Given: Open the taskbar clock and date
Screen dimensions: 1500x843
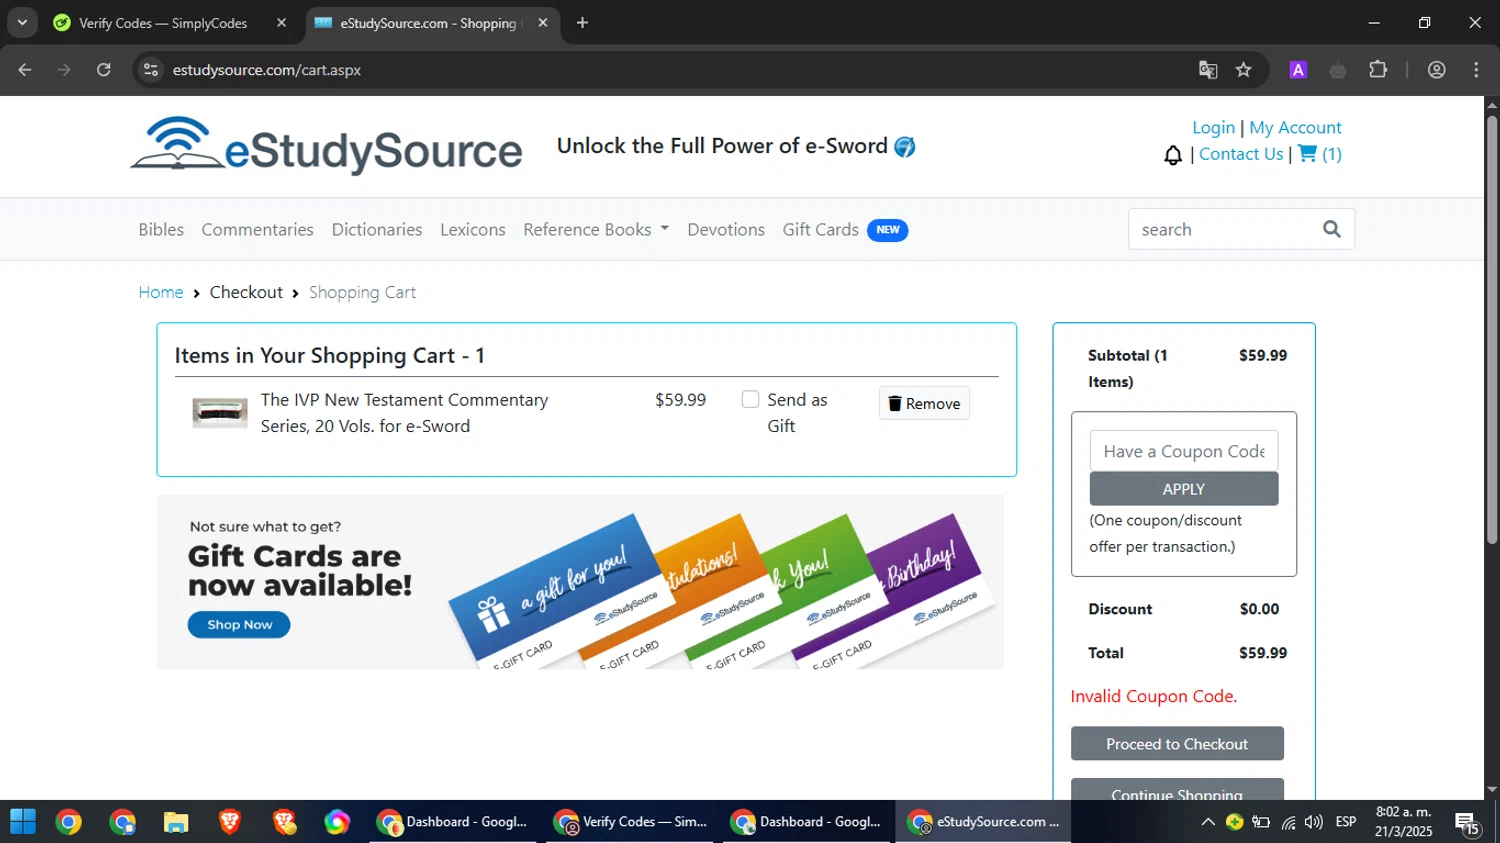Looking at the screenshot, I should [1403, 822].
